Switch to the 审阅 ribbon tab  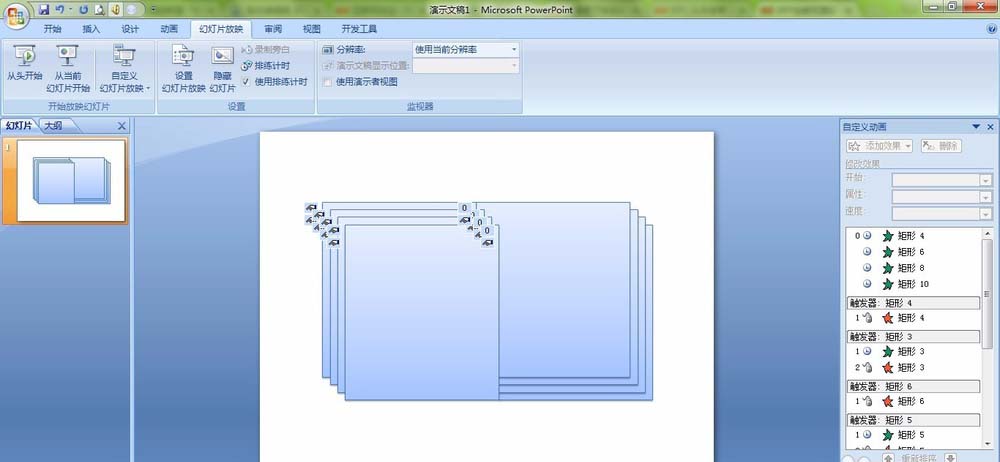tap(273, 29)
